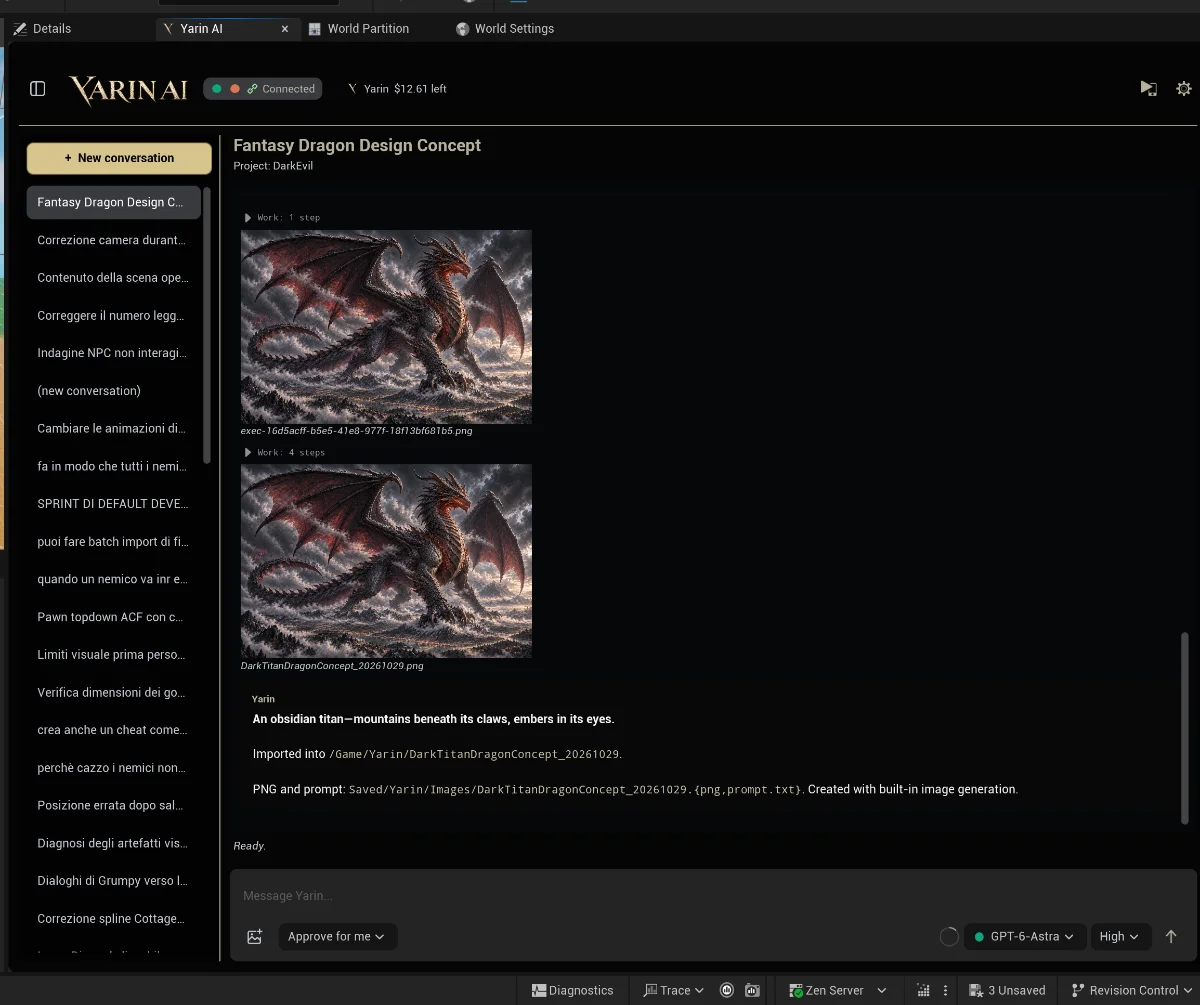The height and width of the screenshot is (1005, 1200).
Task: Click the Connected status indicator
Action: coord(263,89)
